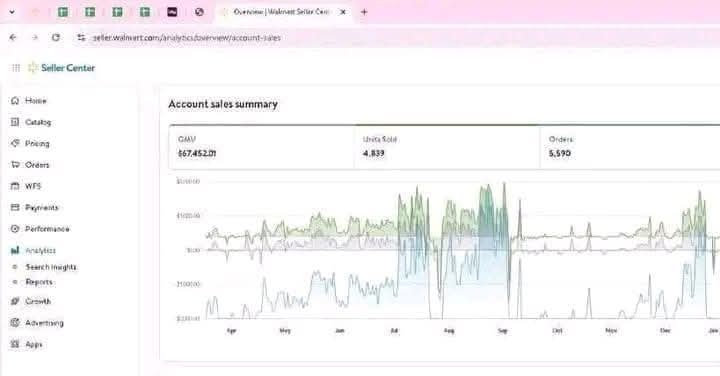
Task: Reload the page with the refresh button
Action: pyautogui.click(x=56, y=38)
